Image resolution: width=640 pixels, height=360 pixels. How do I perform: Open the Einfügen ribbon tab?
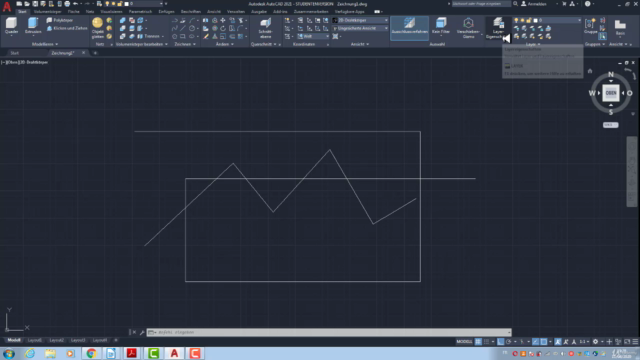click(x=166, y=12)
